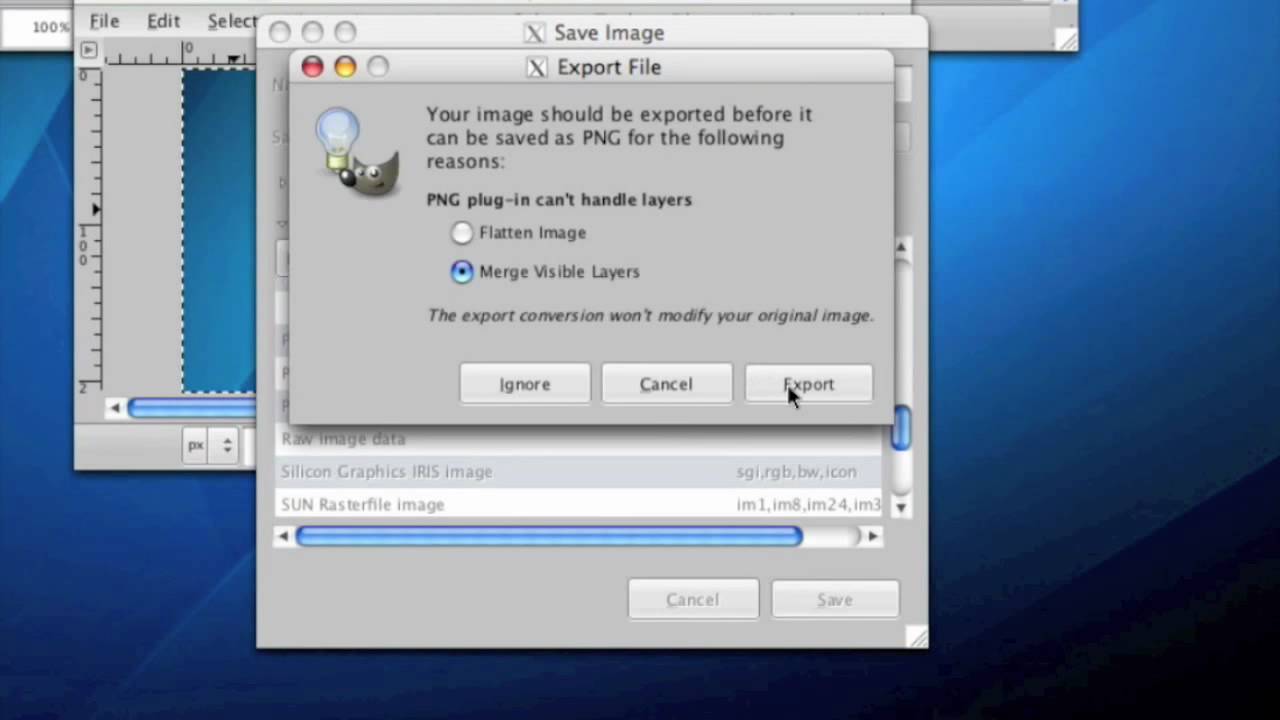
Task: Click the file type list horizontal scrollbar thumb
Action: (x=549, y=537)
